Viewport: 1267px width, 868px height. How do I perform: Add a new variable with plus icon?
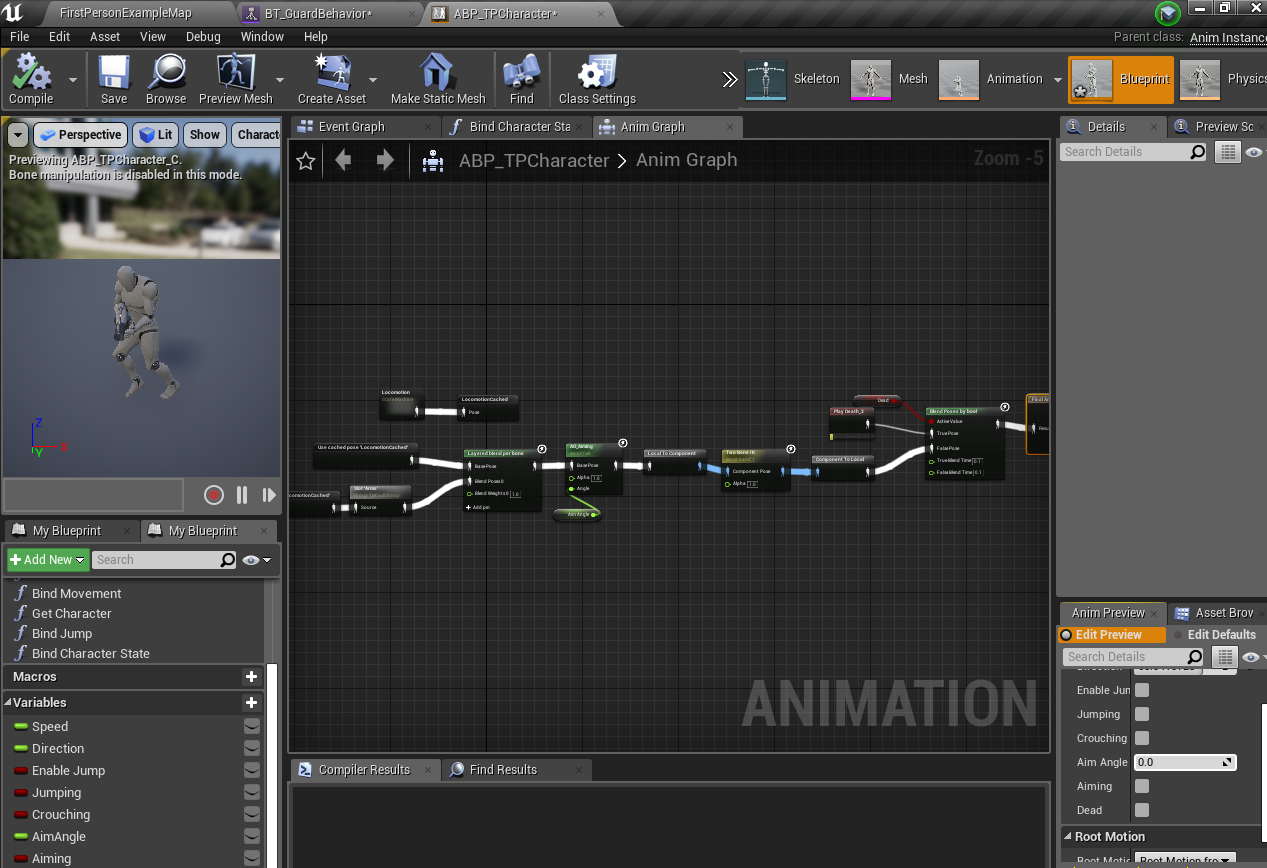(252, 703)
